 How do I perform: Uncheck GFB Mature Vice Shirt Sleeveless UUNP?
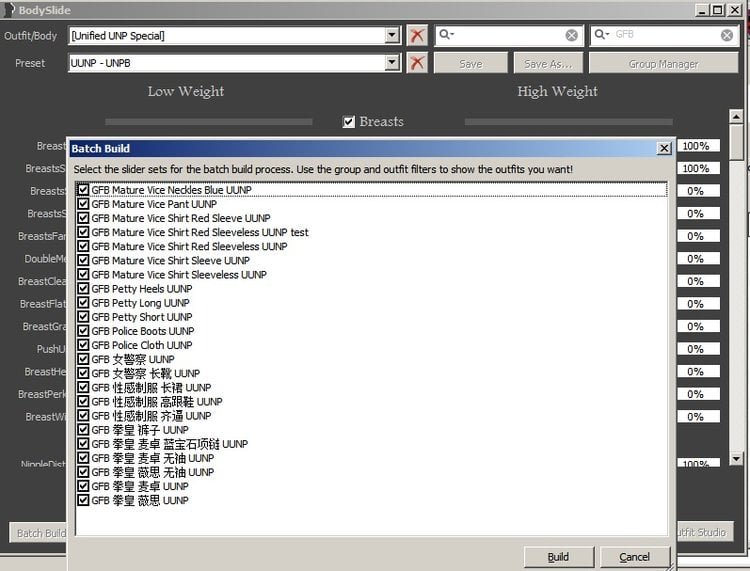point(83,275)
